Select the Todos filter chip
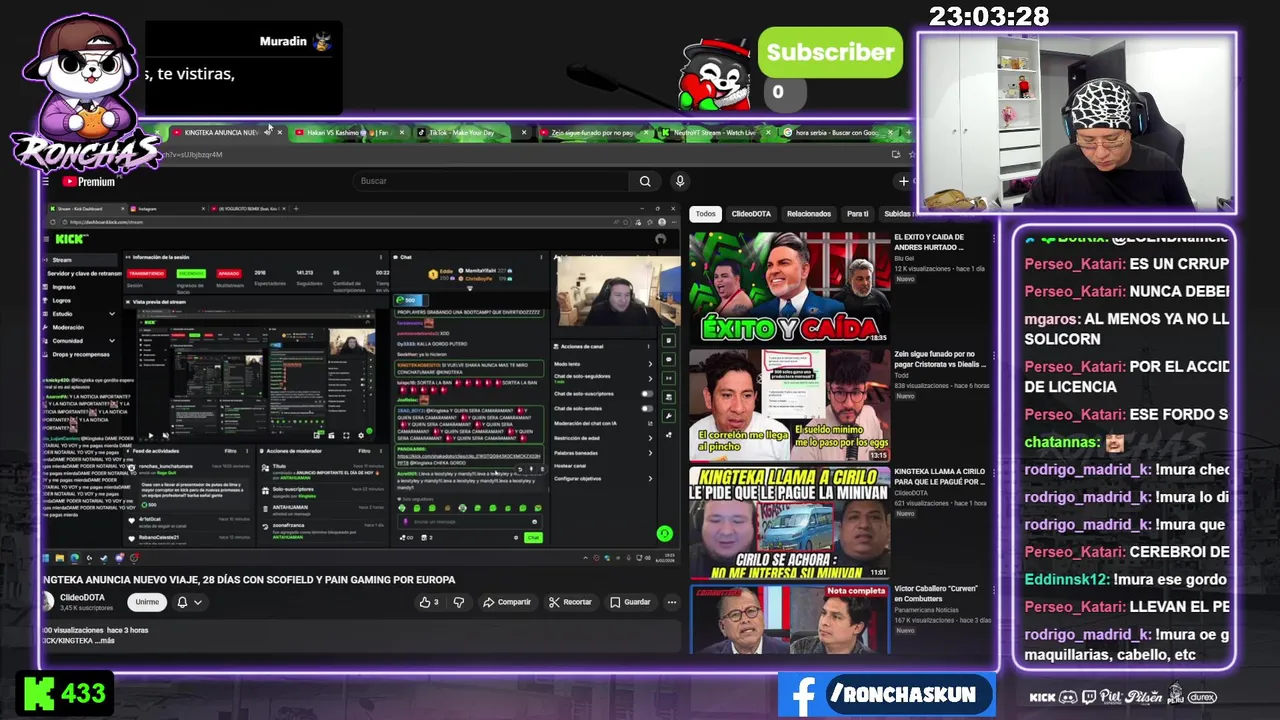The height and width of the screenshot is (720, 1280). pos(706,214)
